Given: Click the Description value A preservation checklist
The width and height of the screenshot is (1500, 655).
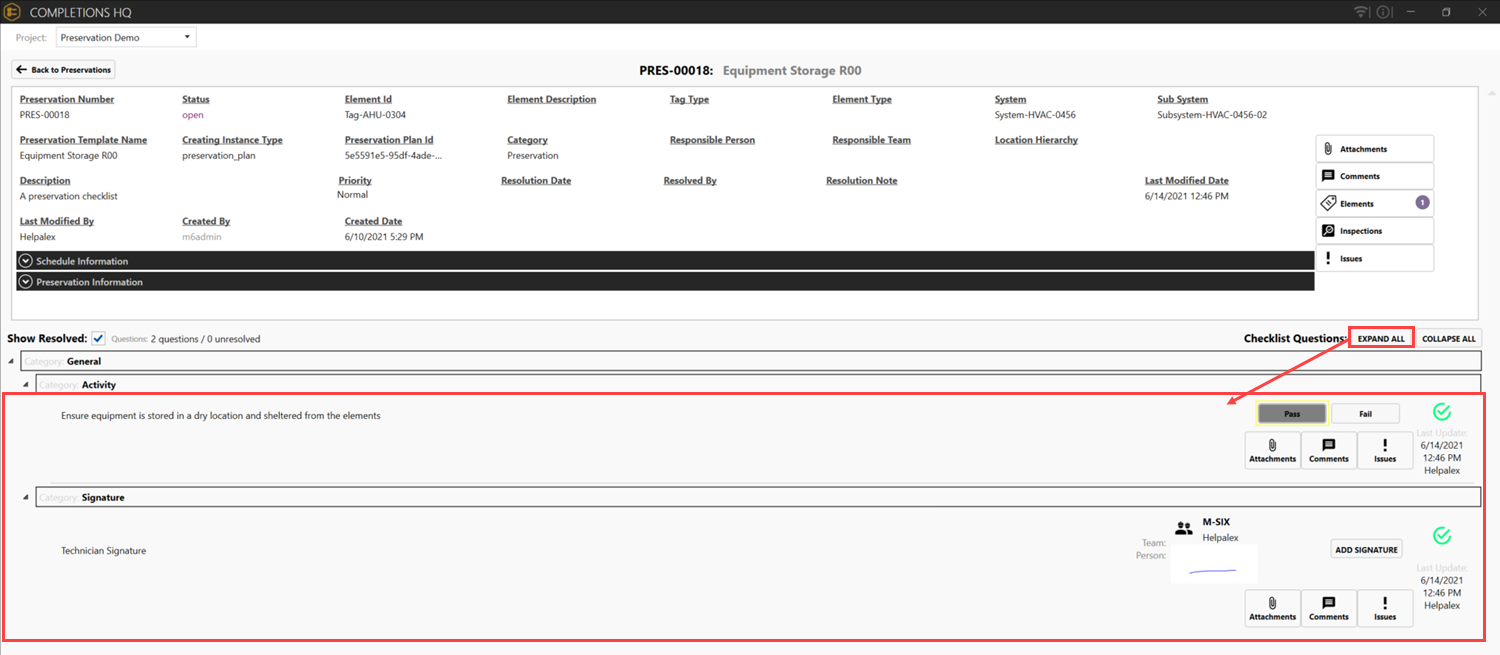Looking at the screenshot, I should [69, 196].
